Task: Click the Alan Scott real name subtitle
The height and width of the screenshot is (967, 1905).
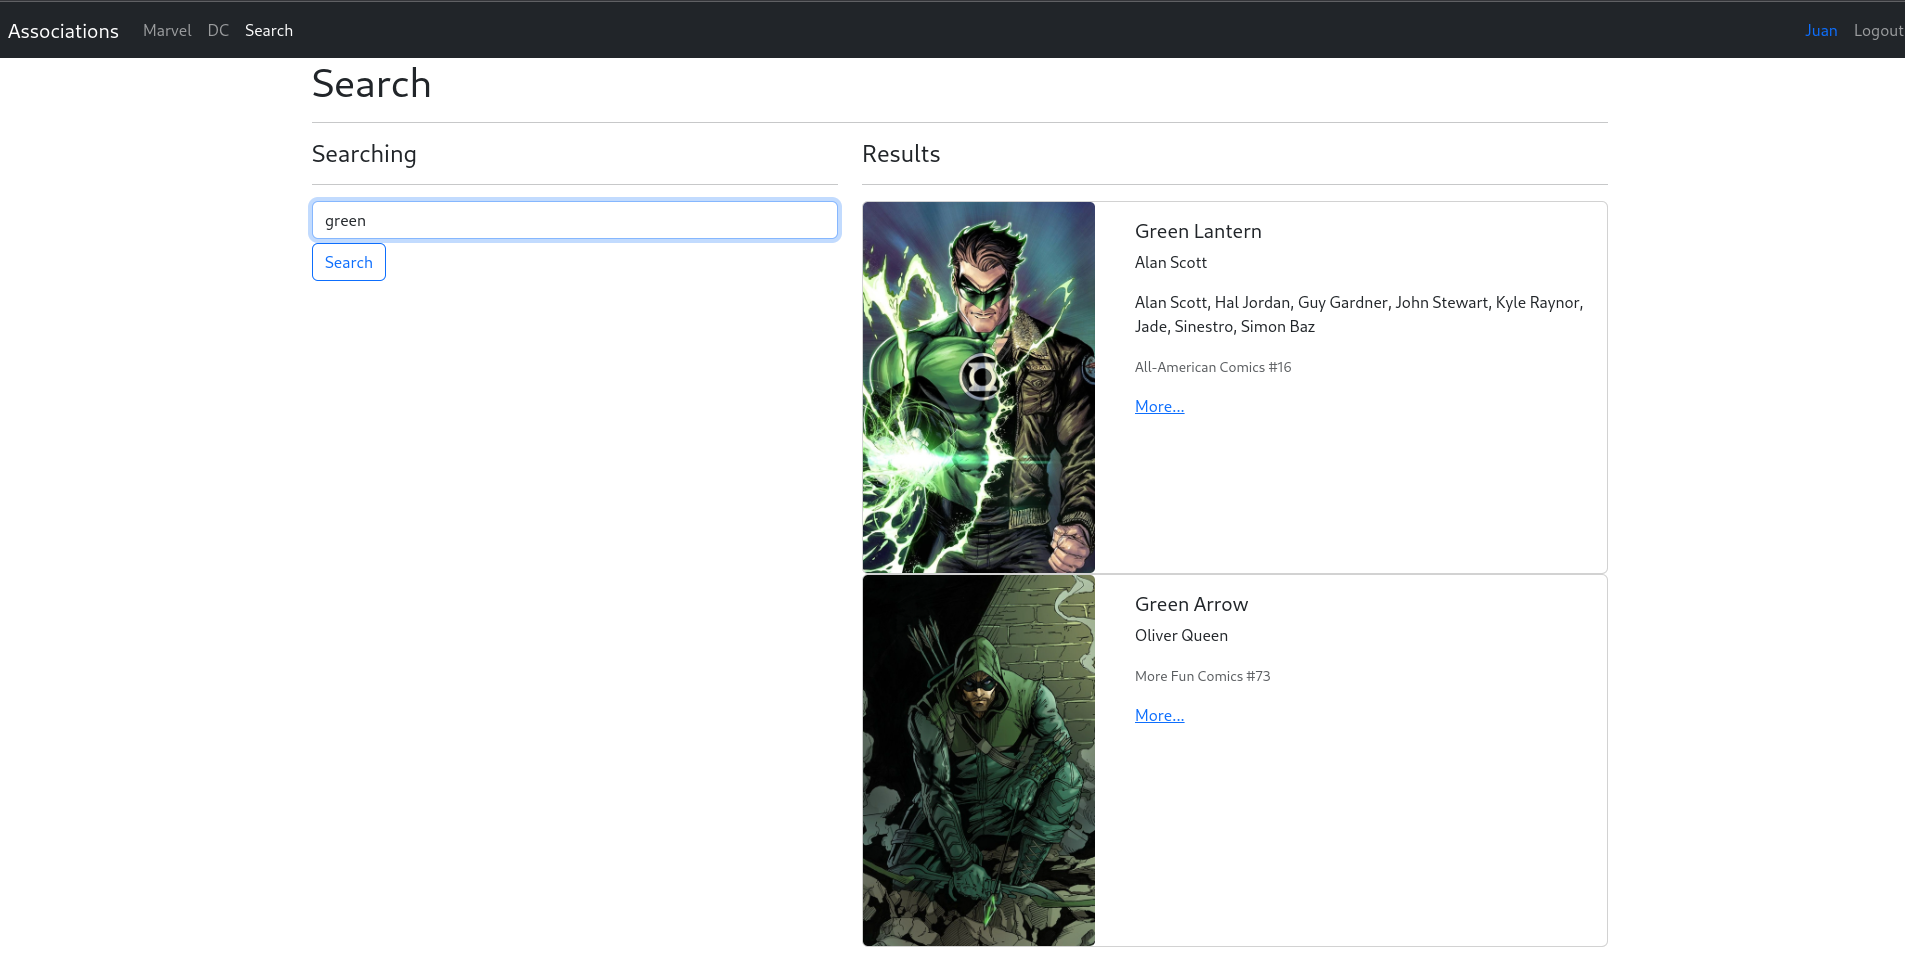Action: 1171,262
